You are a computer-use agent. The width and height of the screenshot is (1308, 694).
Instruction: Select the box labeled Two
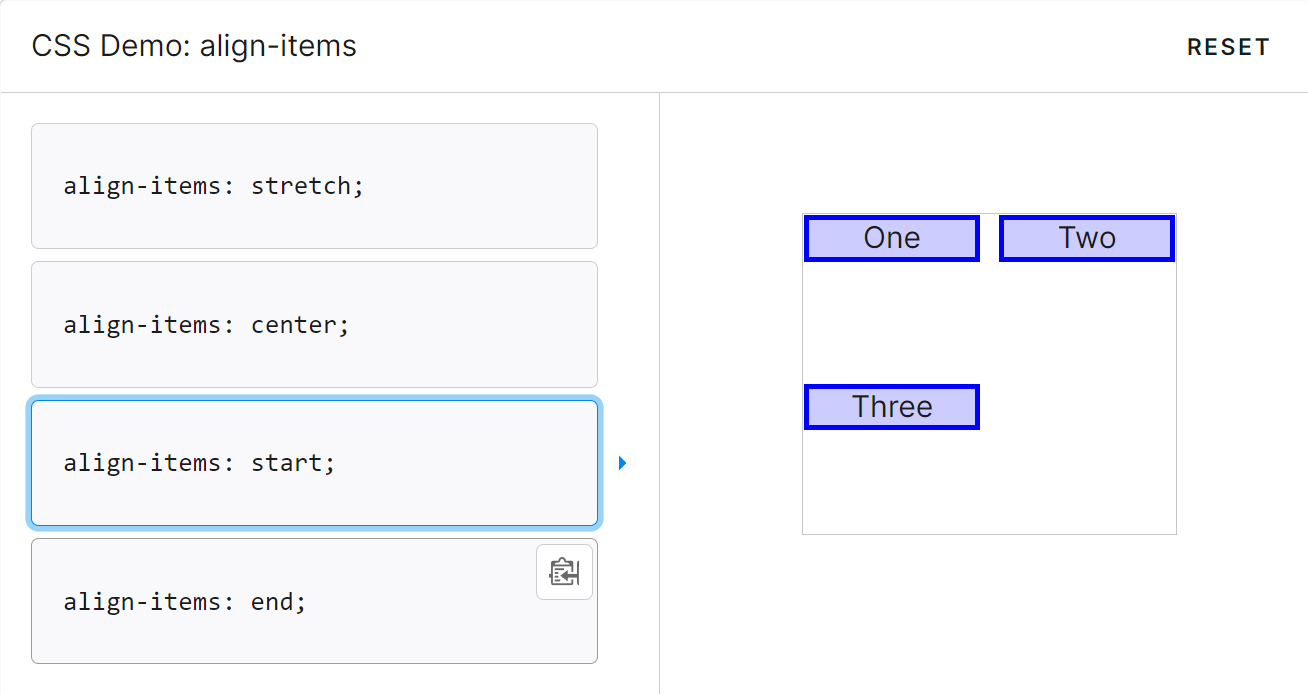pos(1087,238)
